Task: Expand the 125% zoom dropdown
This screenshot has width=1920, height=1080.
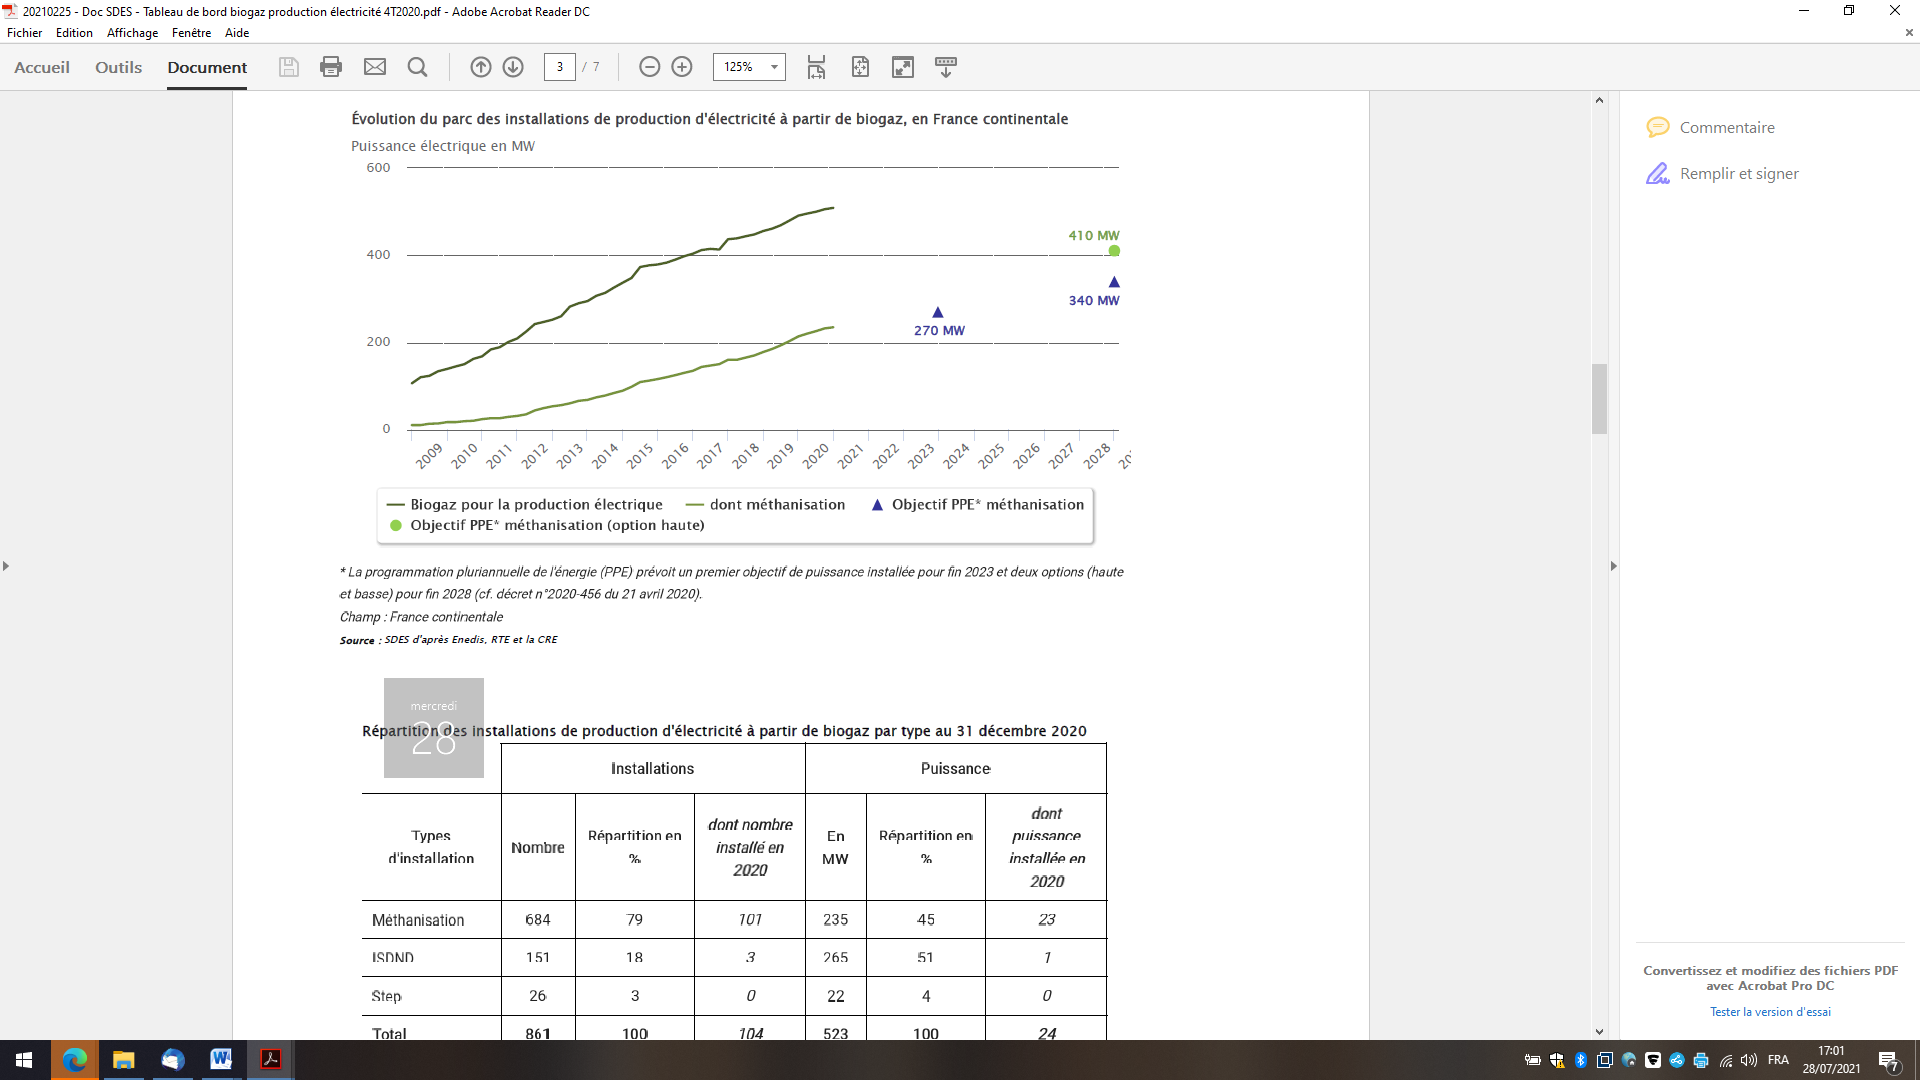Action: pos(774,67)
